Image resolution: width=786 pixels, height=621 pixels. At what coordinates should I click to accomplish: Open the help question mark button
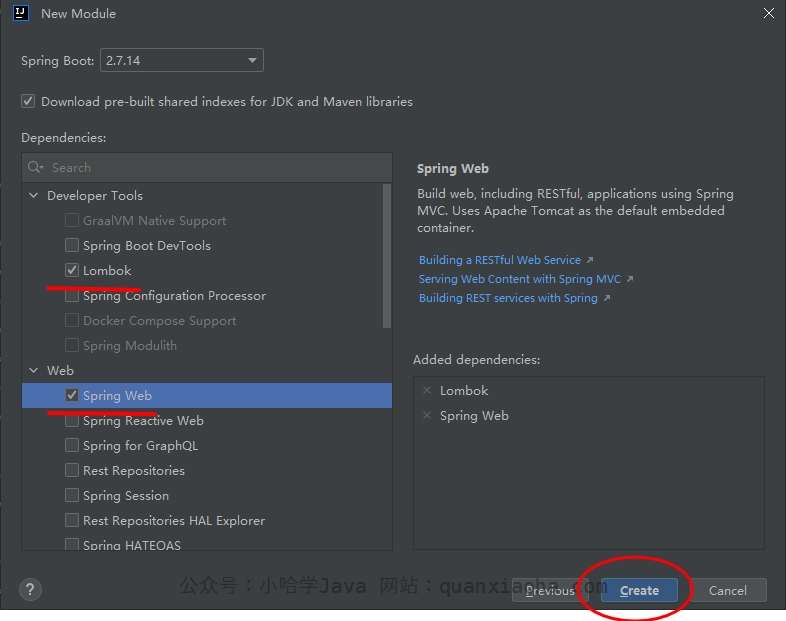coord(30,589)
